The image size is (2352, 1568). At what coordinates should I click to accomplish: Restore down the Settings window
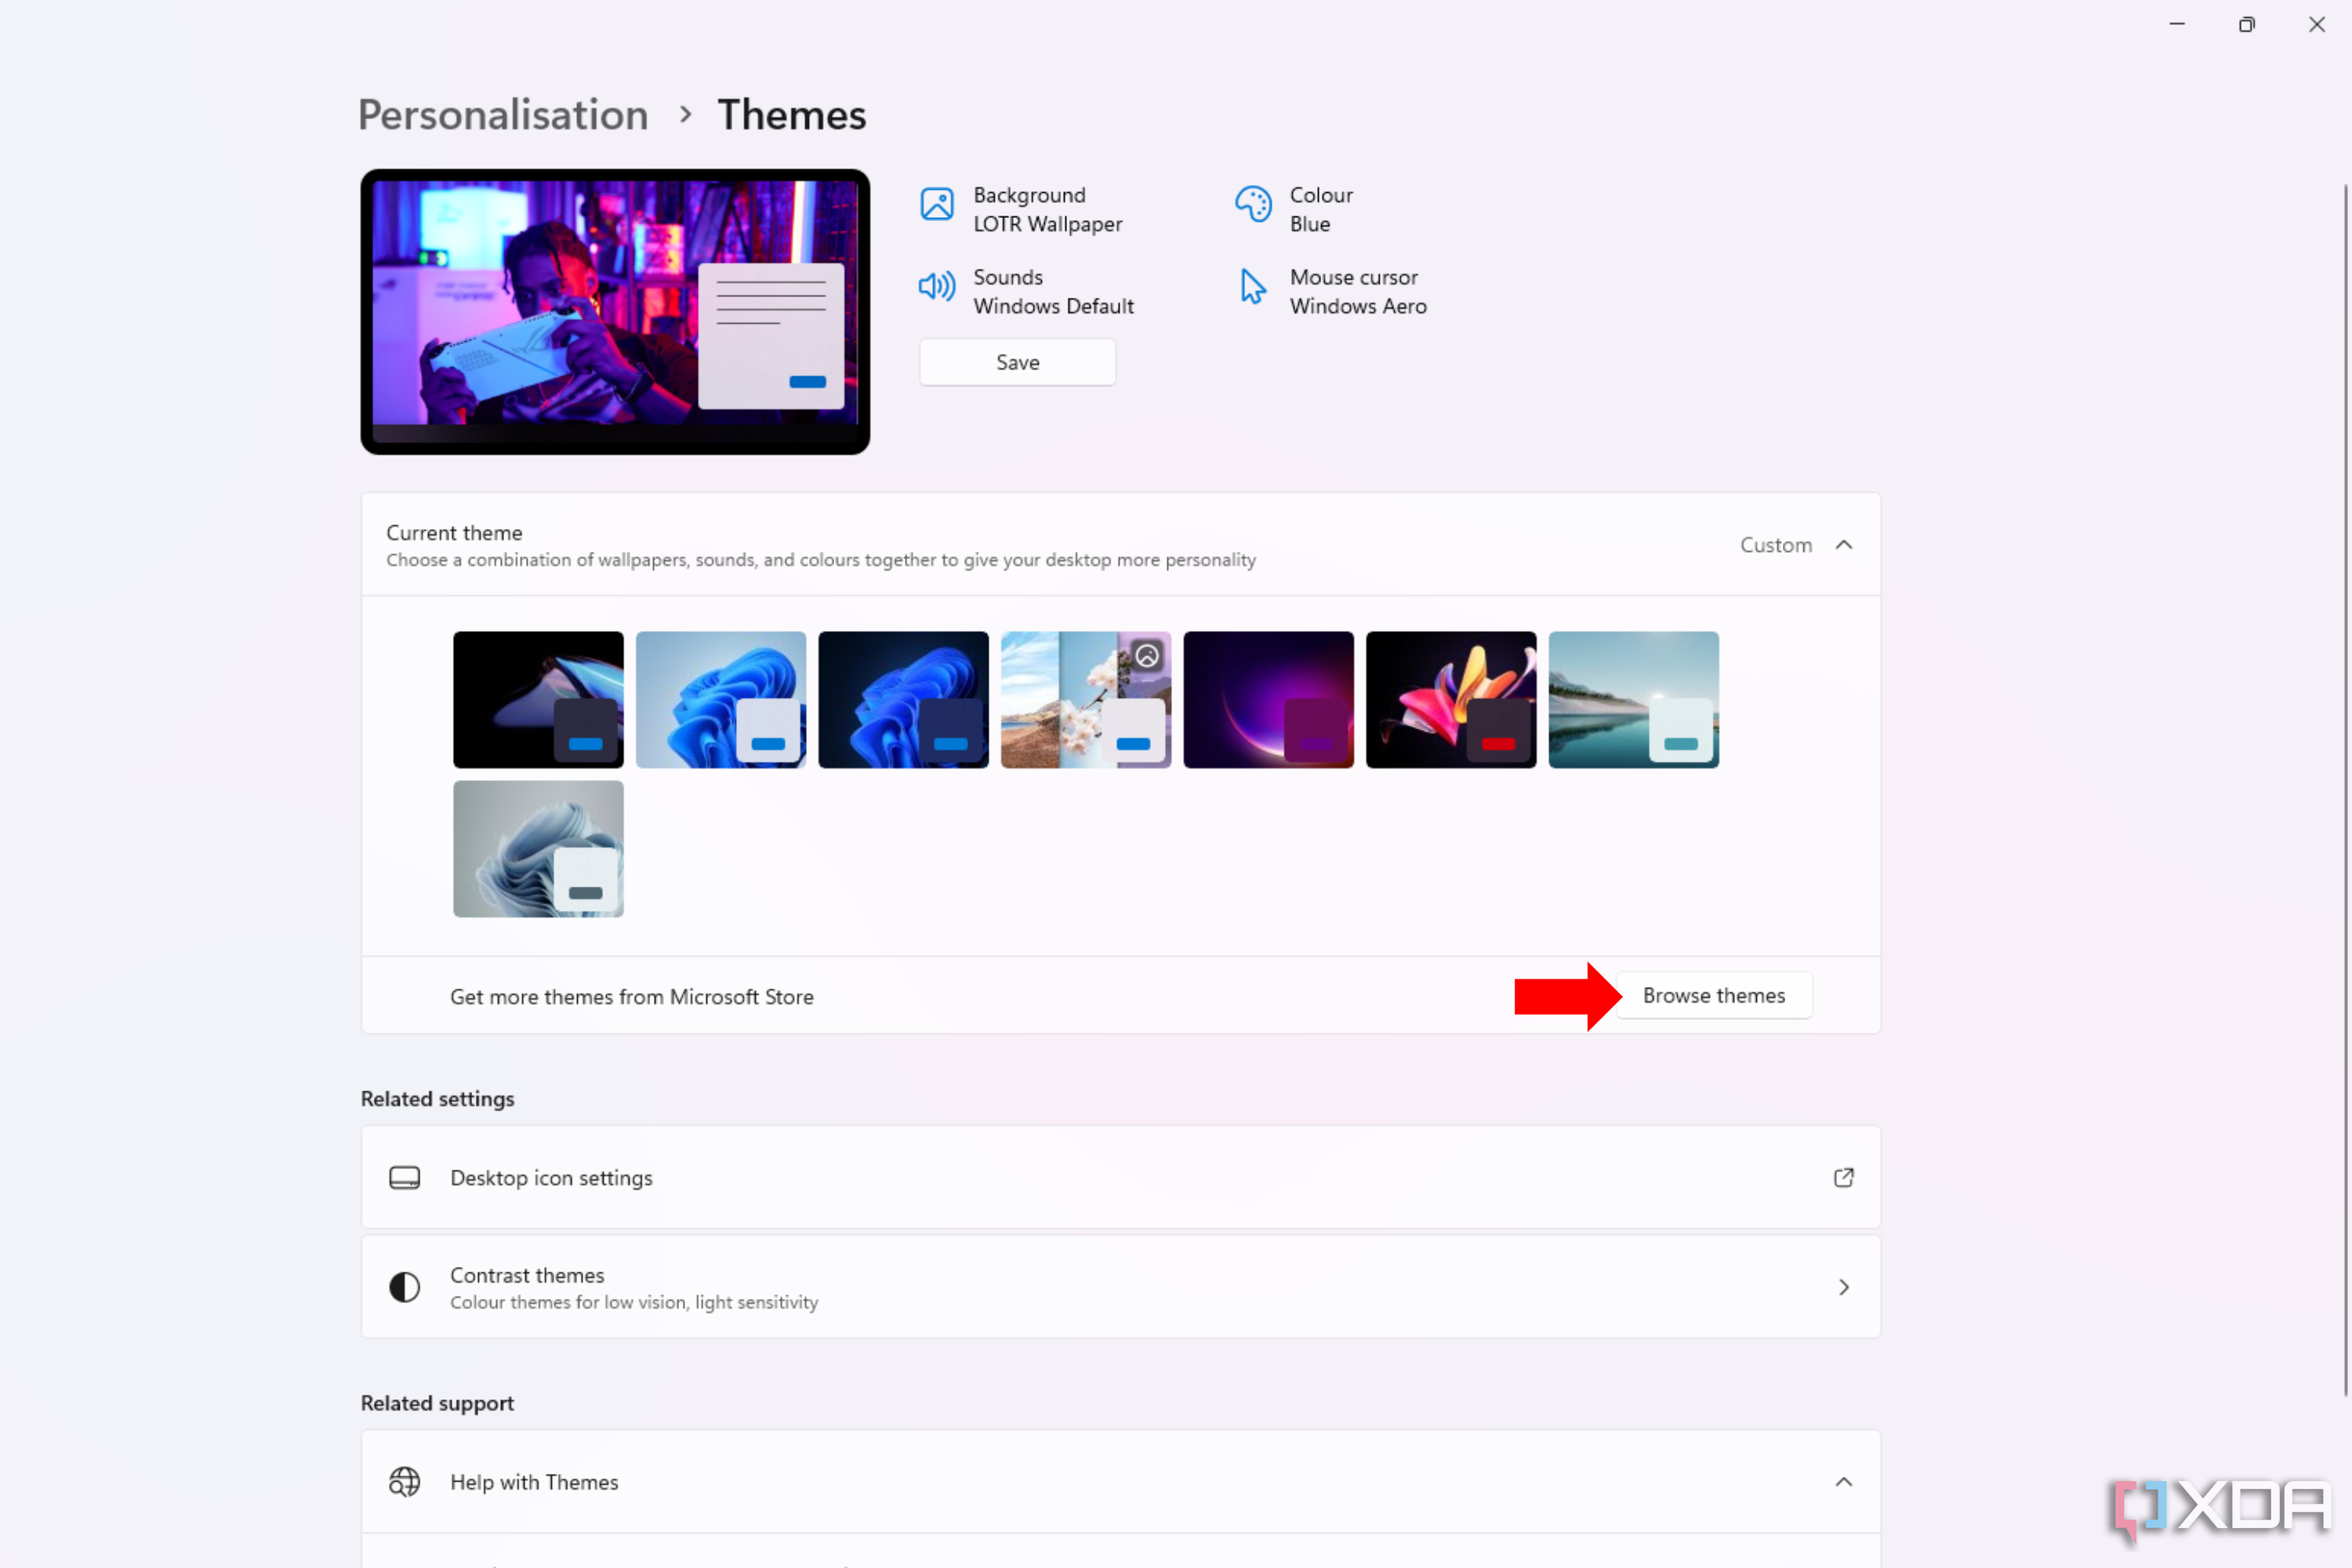[x=2247, y=24]
